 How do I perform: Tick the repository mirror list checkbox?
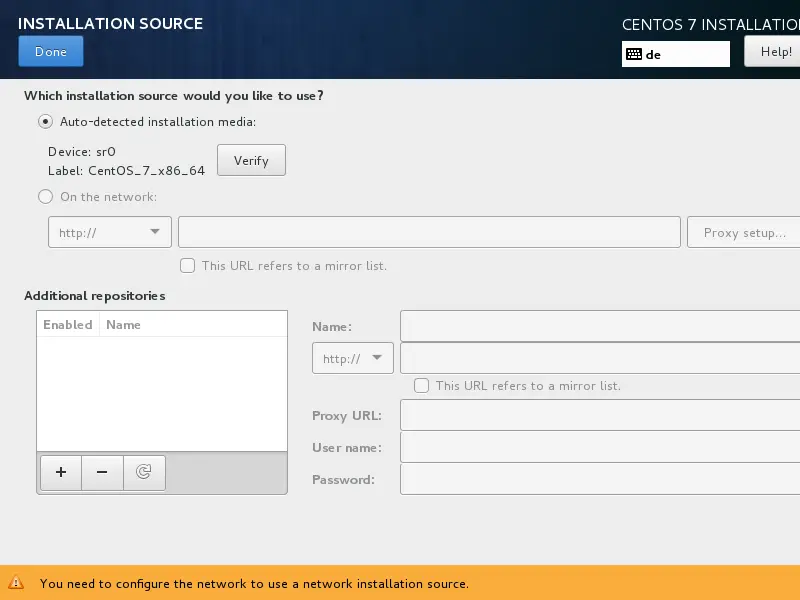click(x=421, y=385)
